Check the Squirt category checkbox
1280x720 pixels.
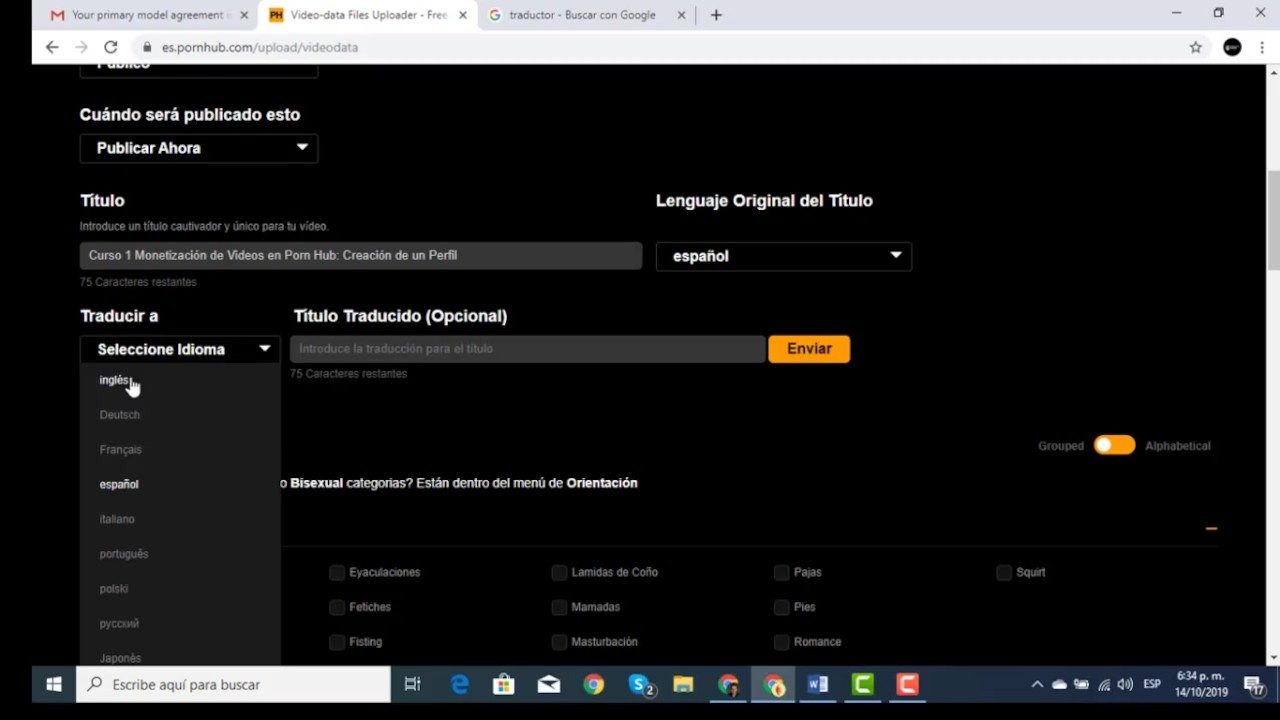tap(1003, 572)
